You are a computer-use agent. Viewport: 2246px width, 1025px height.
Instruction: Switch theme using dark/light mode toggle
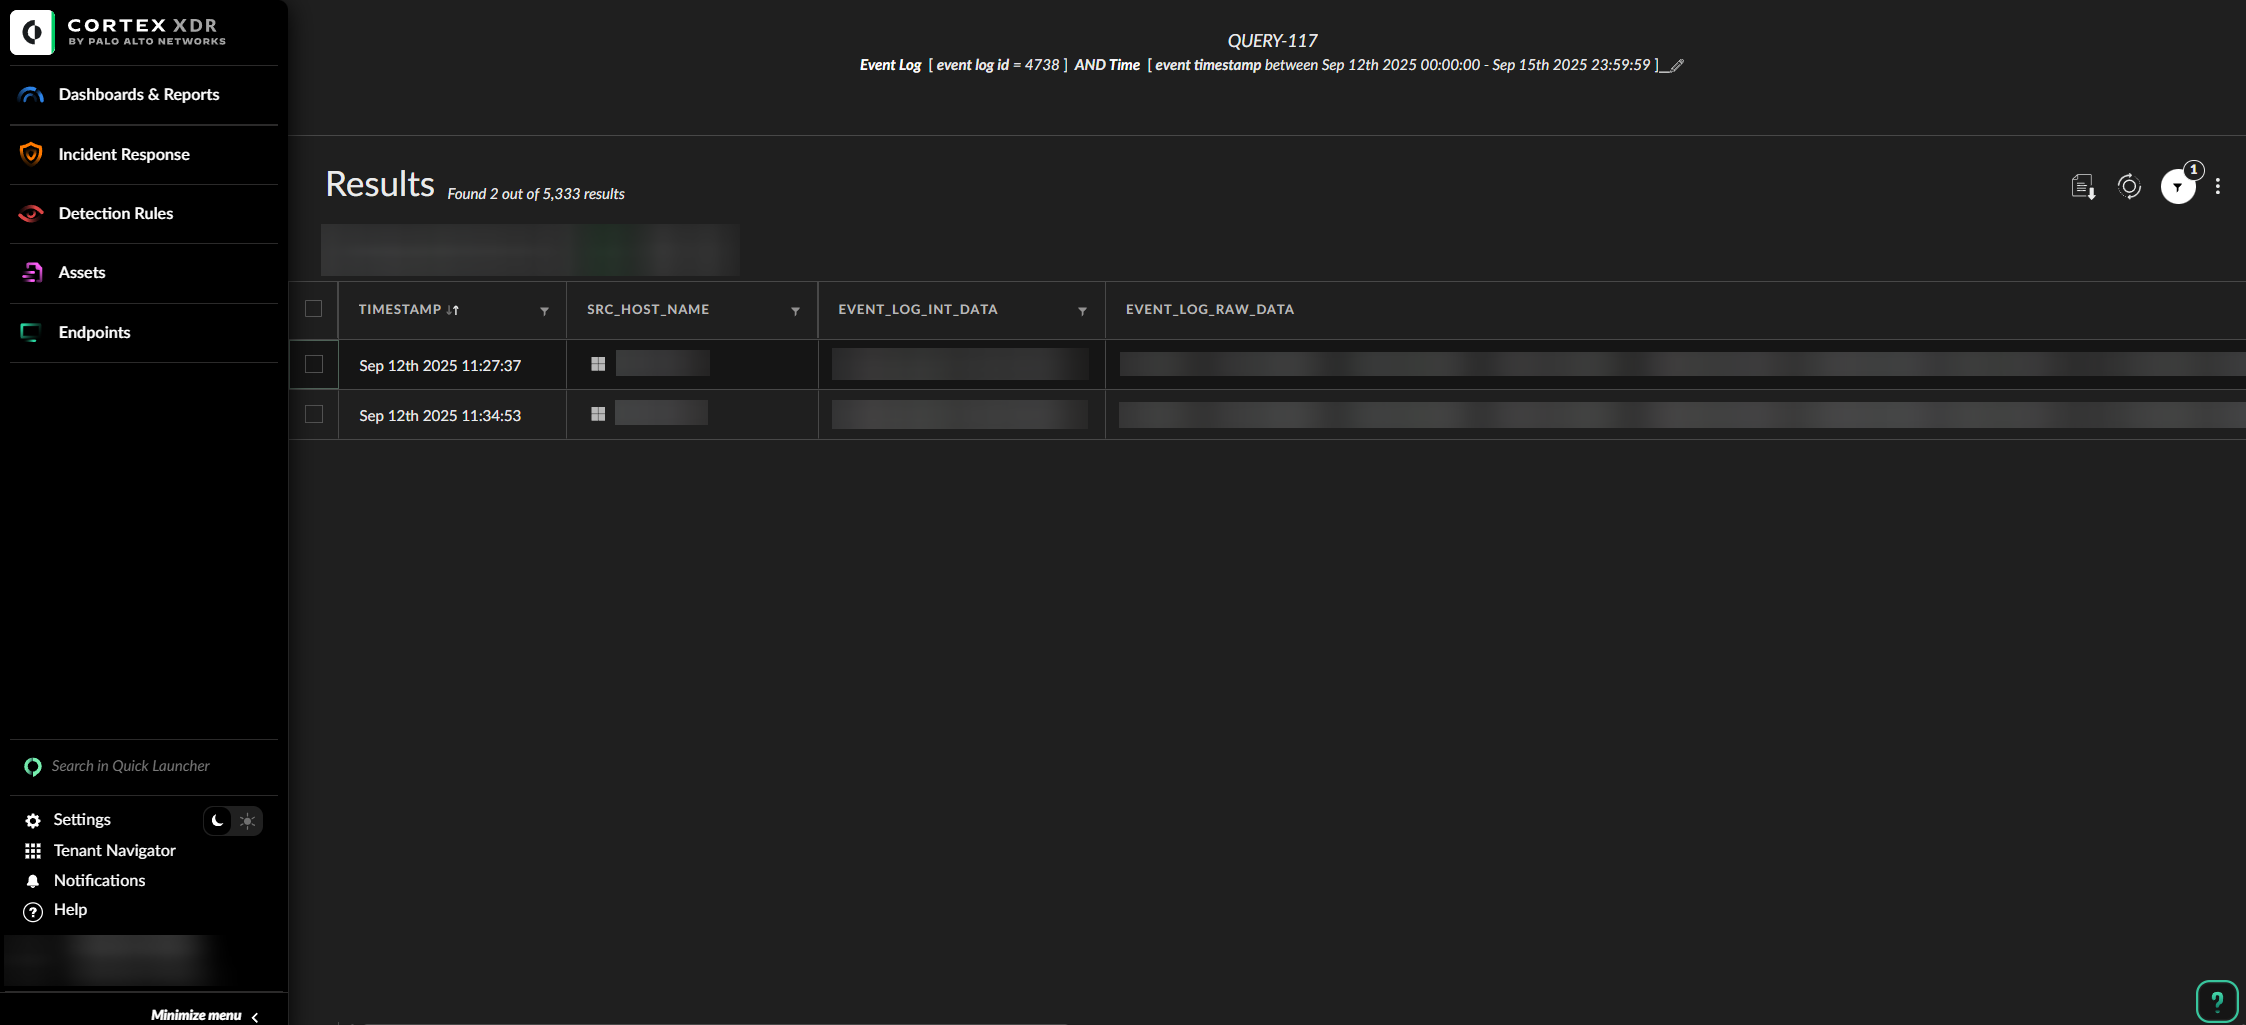click(x=233, y=821)
